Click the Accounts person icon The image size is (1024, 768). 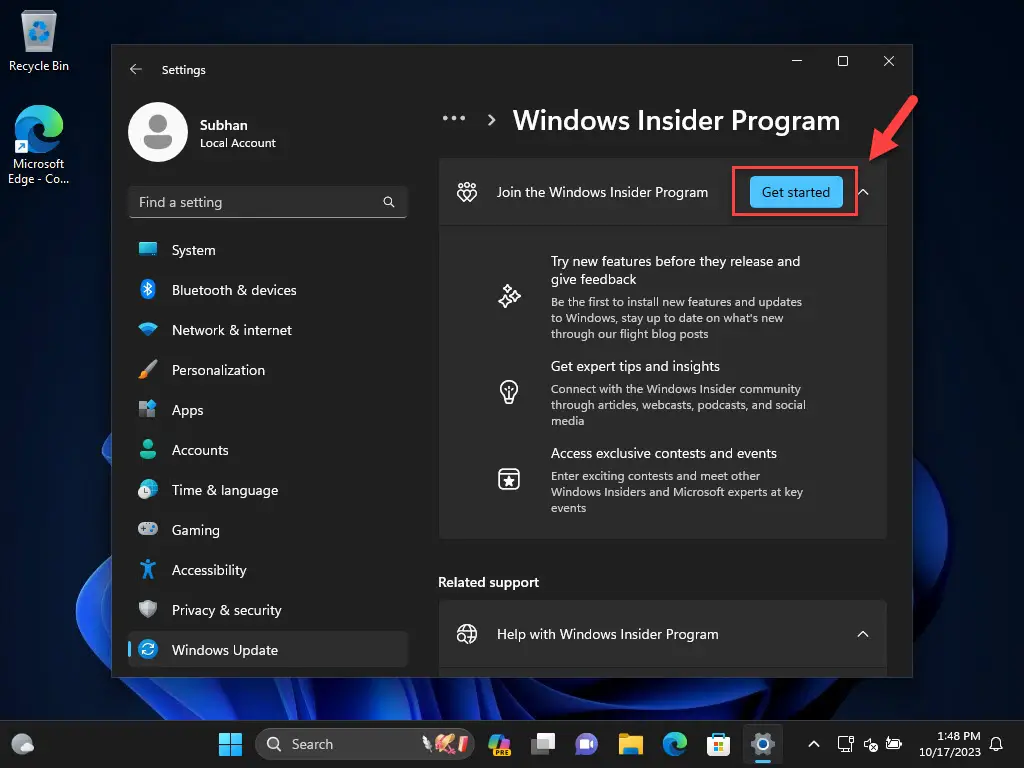point(148,449)
